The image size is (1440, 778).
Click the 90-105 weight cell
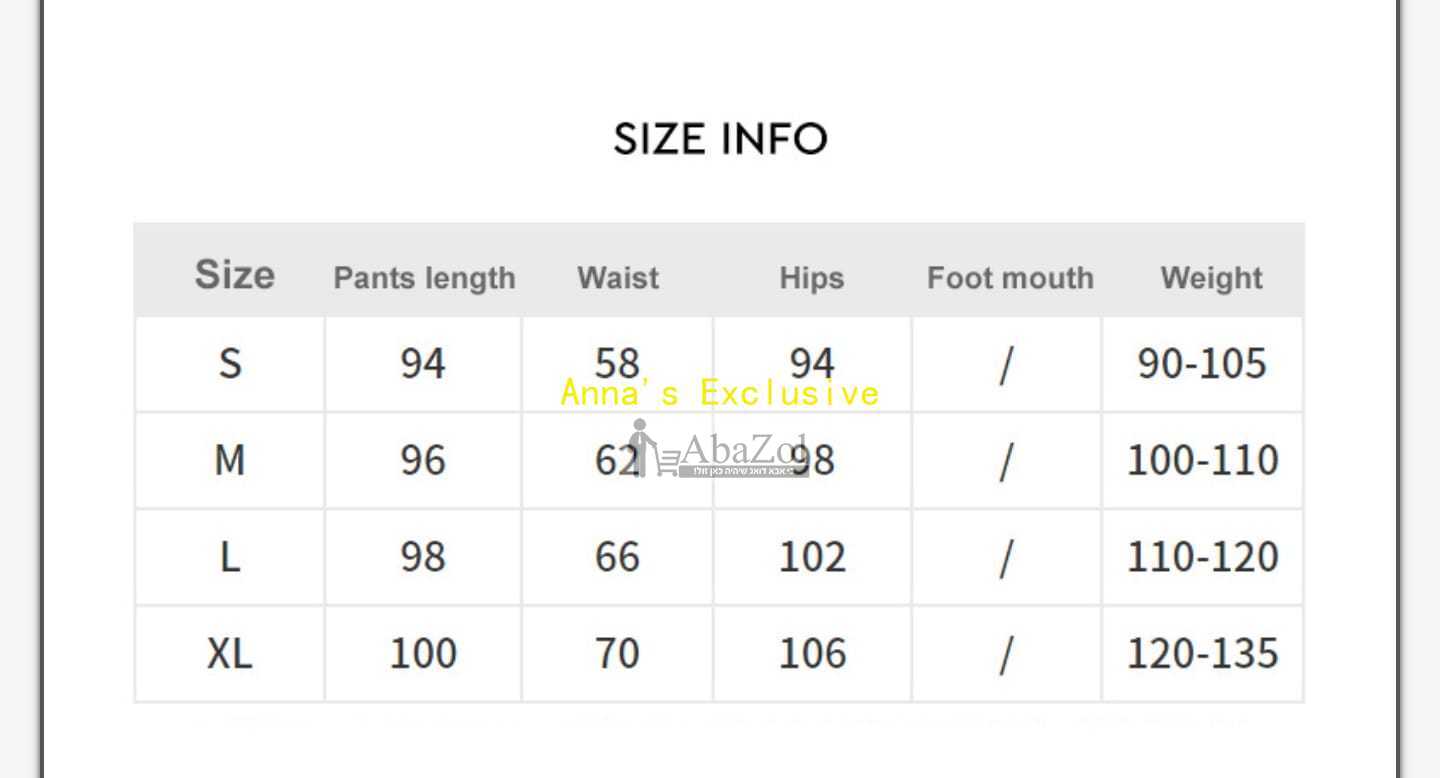pos(1202,363)
